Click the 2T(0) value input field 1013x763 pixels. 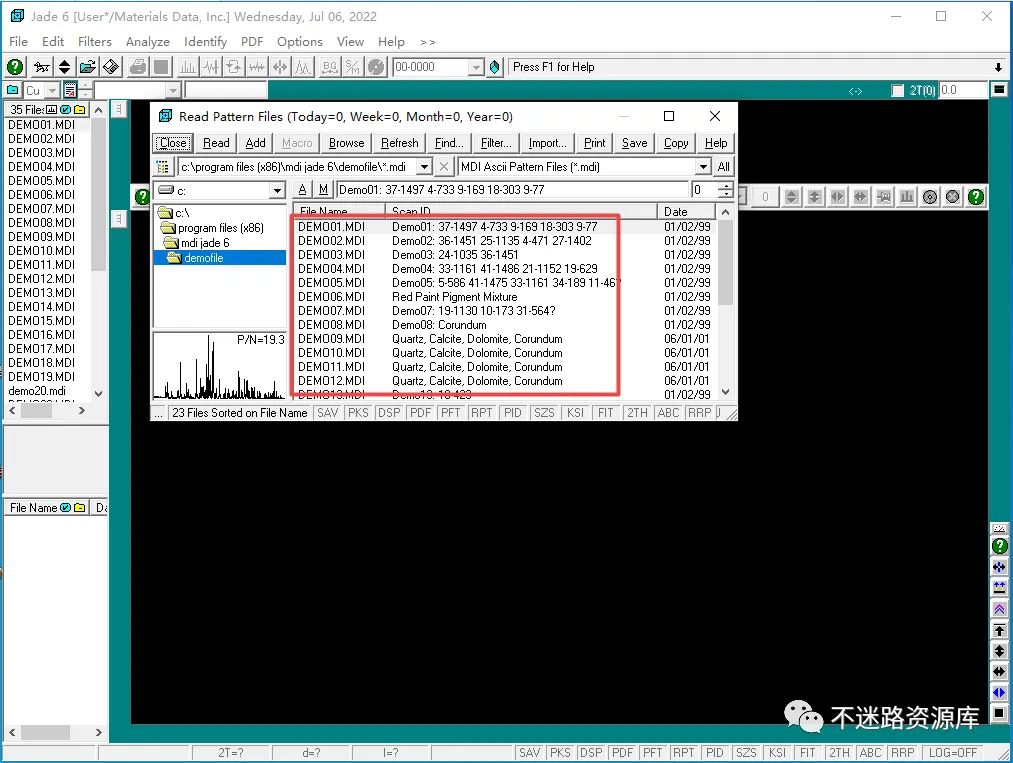tap(963, 90)
